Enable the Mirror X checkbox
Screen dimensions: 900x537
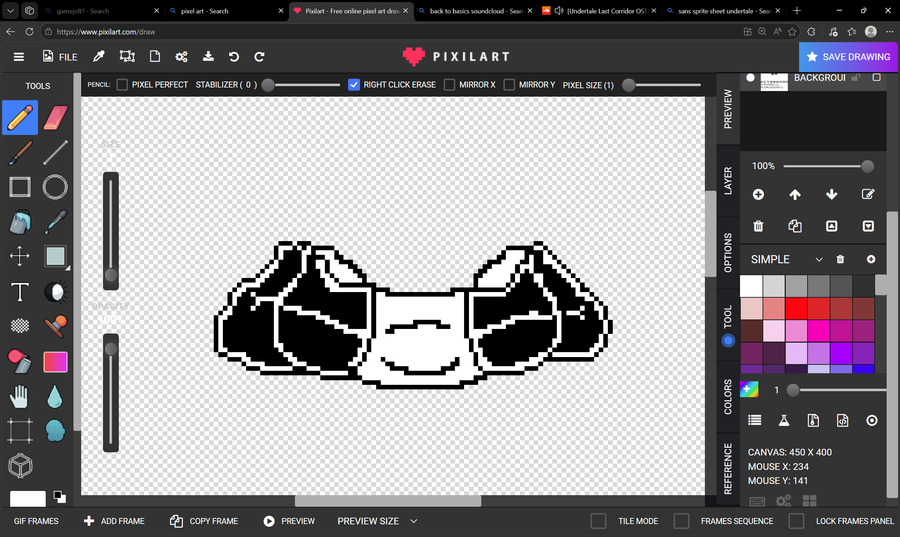tap(449, 85)
